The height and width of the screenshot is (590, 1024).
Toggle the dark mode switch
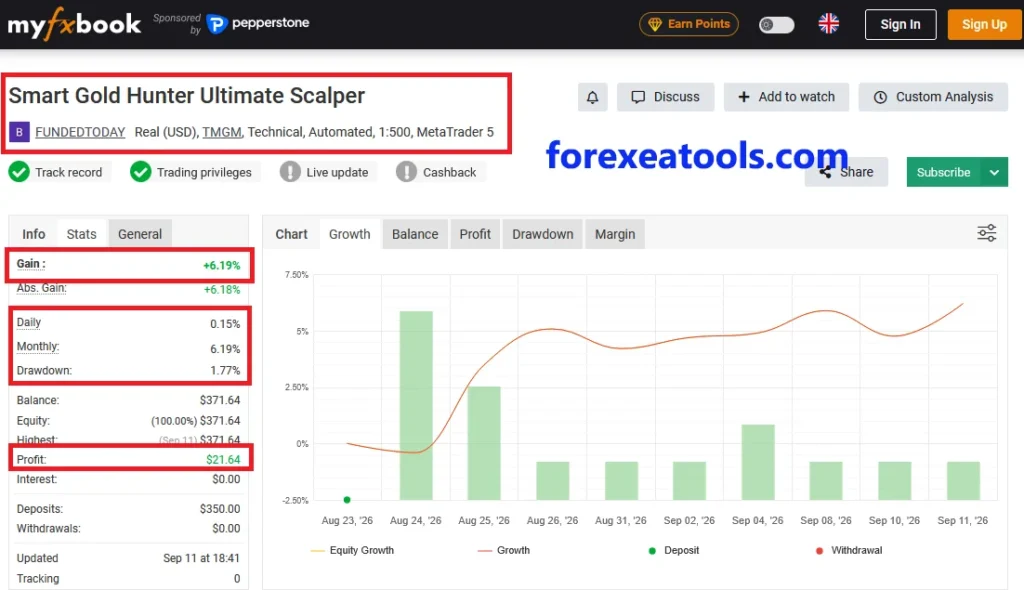tap(776, 25)
